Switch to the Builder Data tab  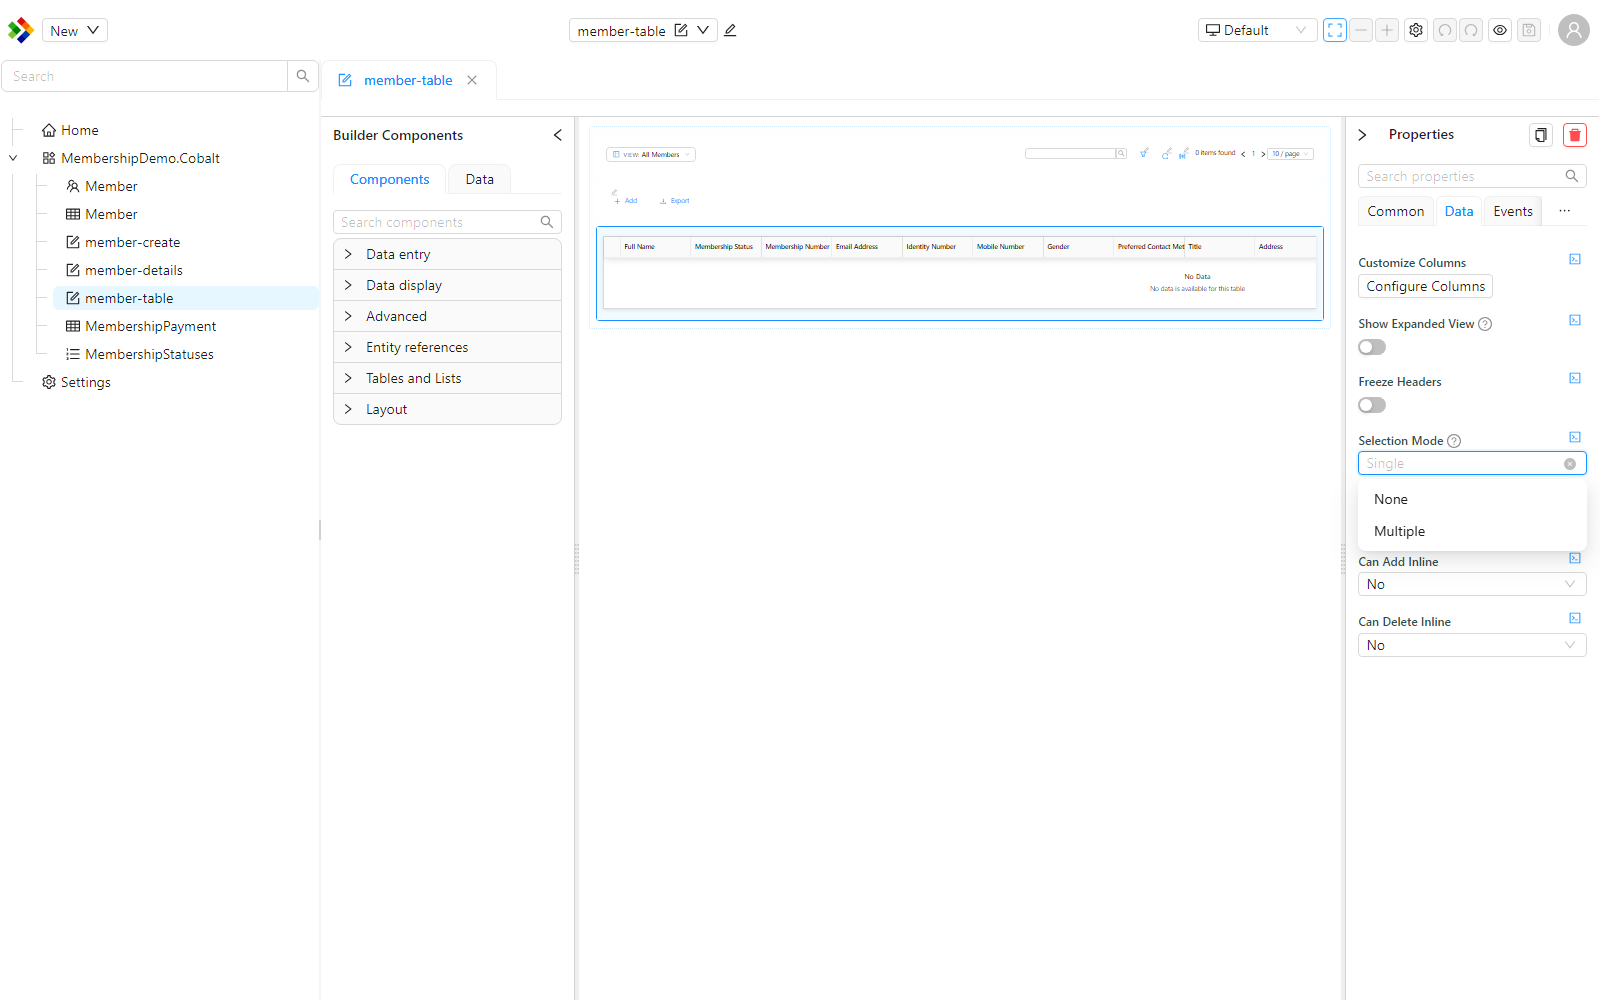coord(480,179)
